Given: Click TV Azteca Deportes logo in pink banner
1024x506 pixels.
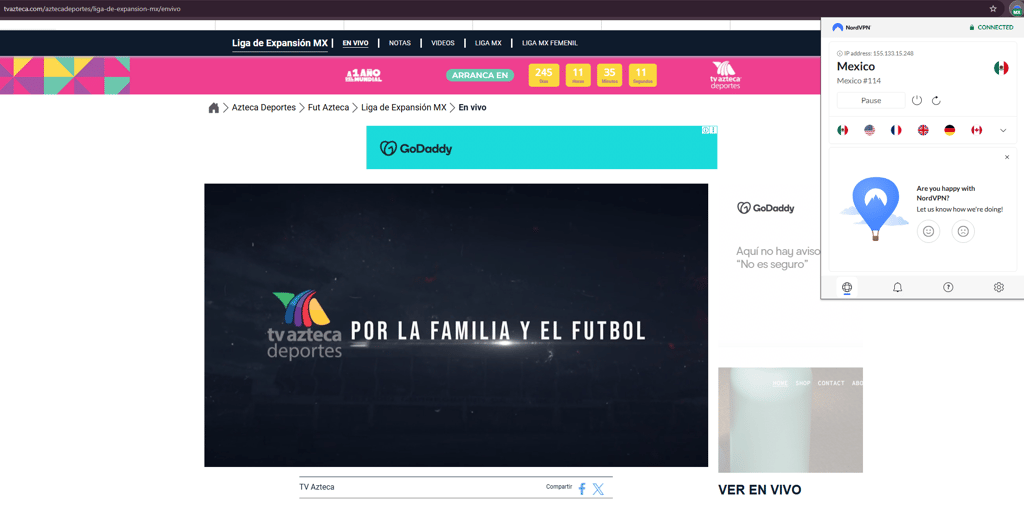Looking at the screenshot, I should pyautogui.click(x=726, y=75).
